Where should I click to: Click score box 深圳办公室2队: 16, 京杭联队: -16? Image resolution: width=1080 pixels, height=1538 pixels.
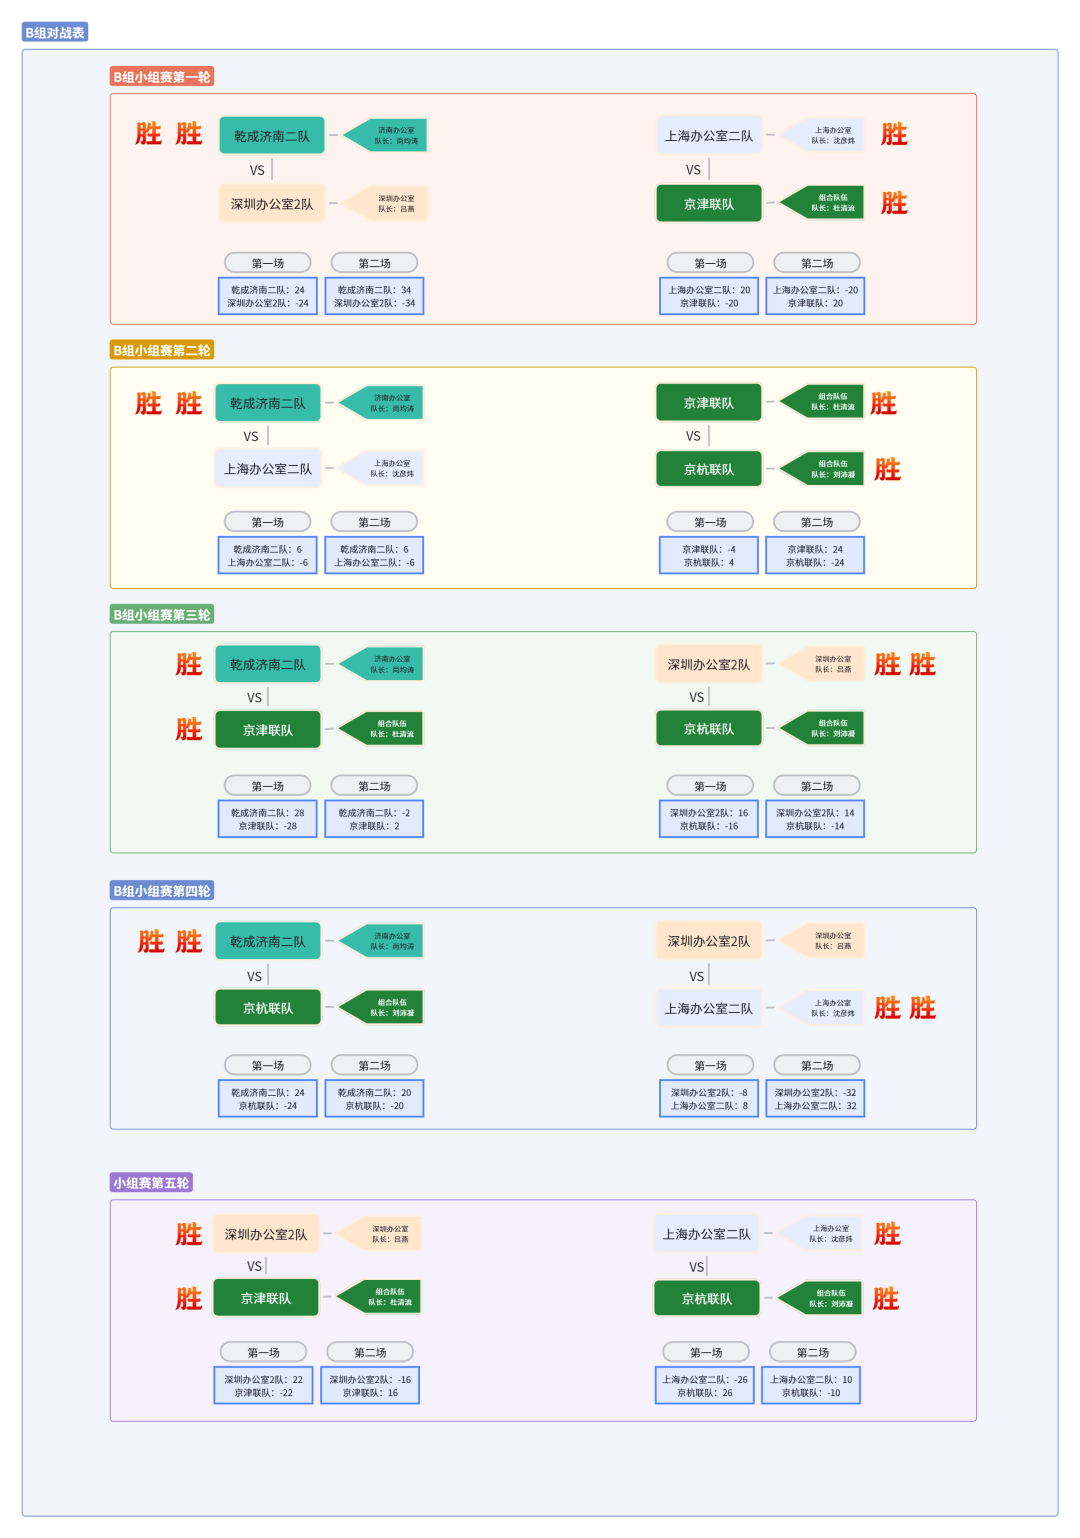709,820
